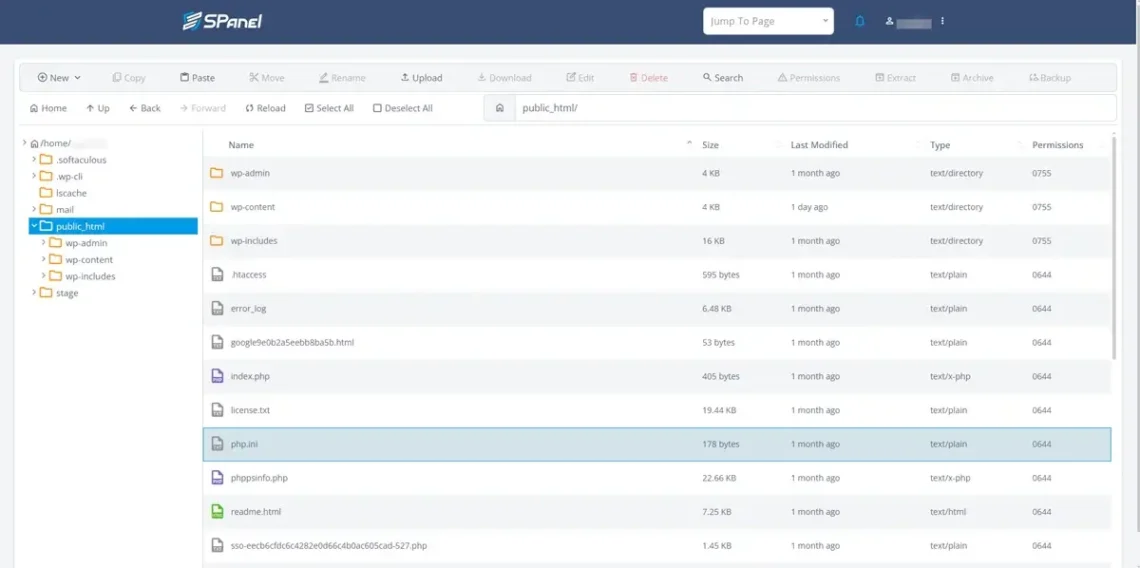This screenshot has height=568, width=1140.
Task: Click the wp-content folder icon in list
Action: tap(217, 207)
